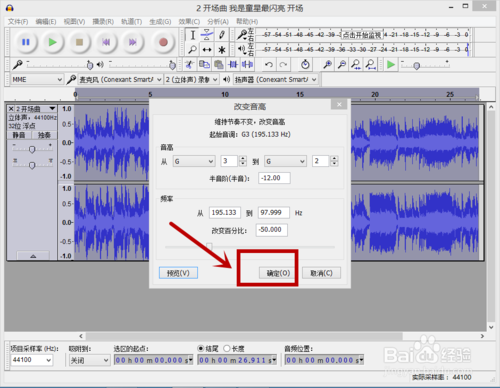Open the 2 (立体声) channels dropdown
Viewport: 500px width, 388px height.
192,80
